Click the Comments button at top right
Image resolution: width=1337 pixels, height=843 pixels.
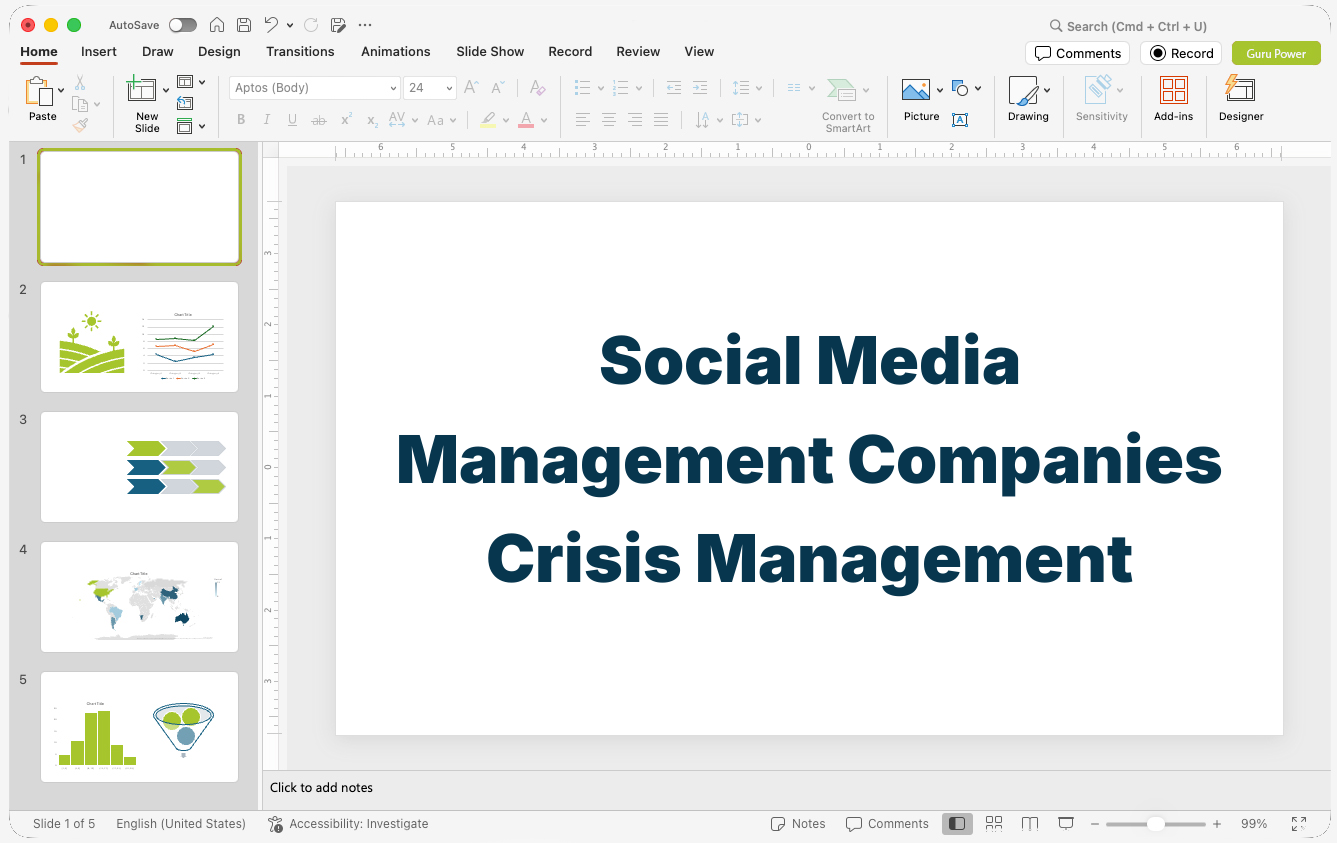(x=1077, y=53)
